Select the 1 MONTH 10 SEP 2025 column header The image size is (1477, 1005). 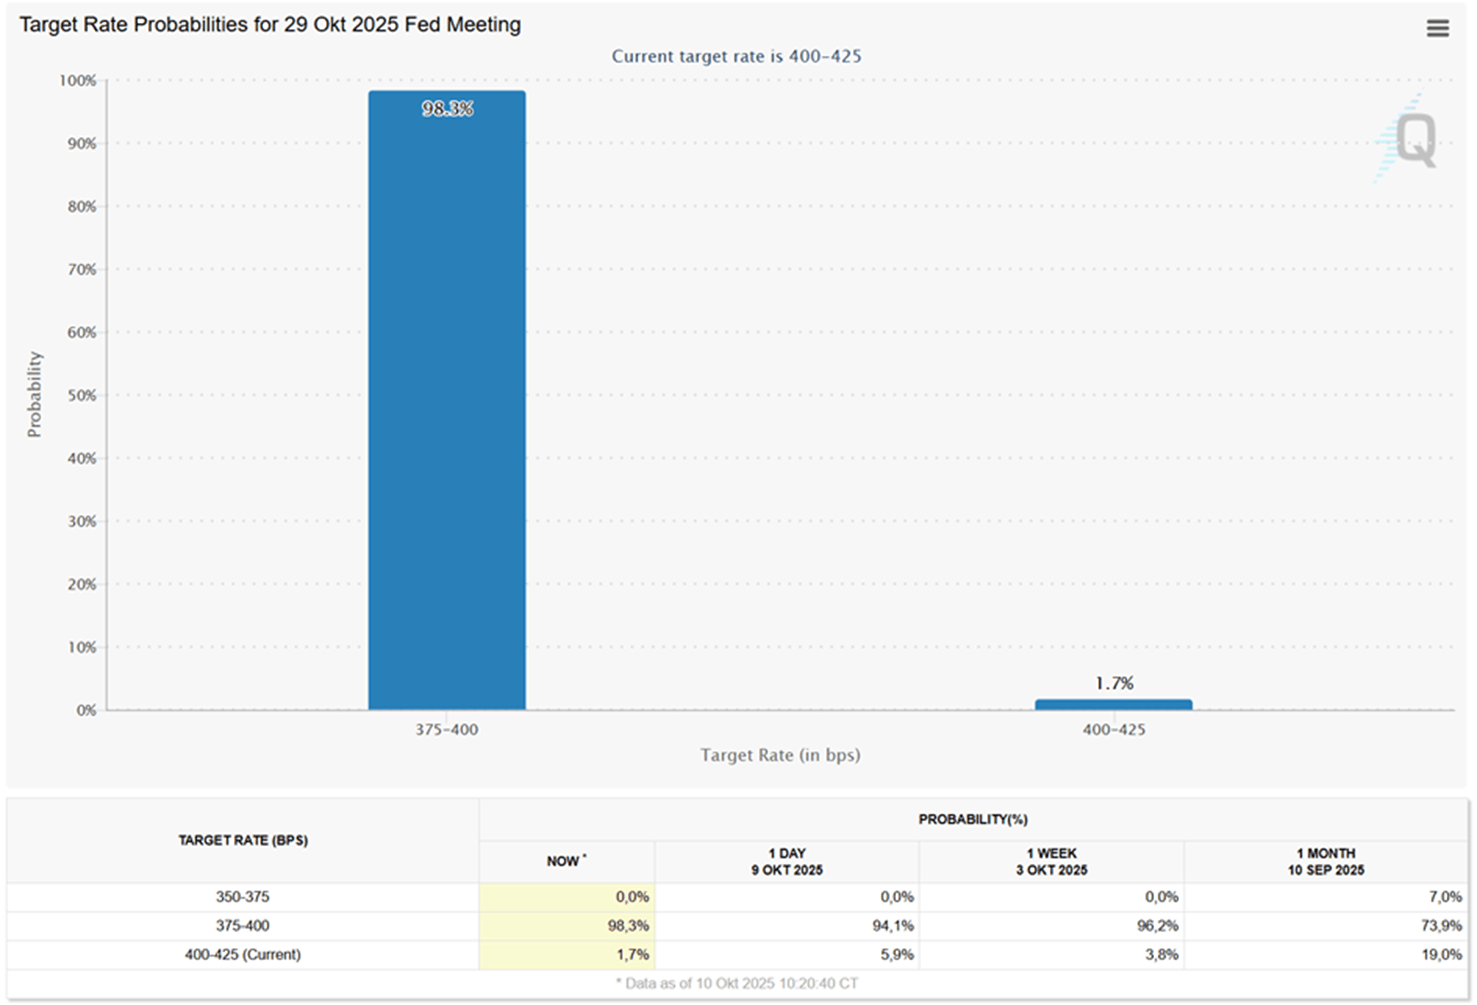pos(1325,861)
